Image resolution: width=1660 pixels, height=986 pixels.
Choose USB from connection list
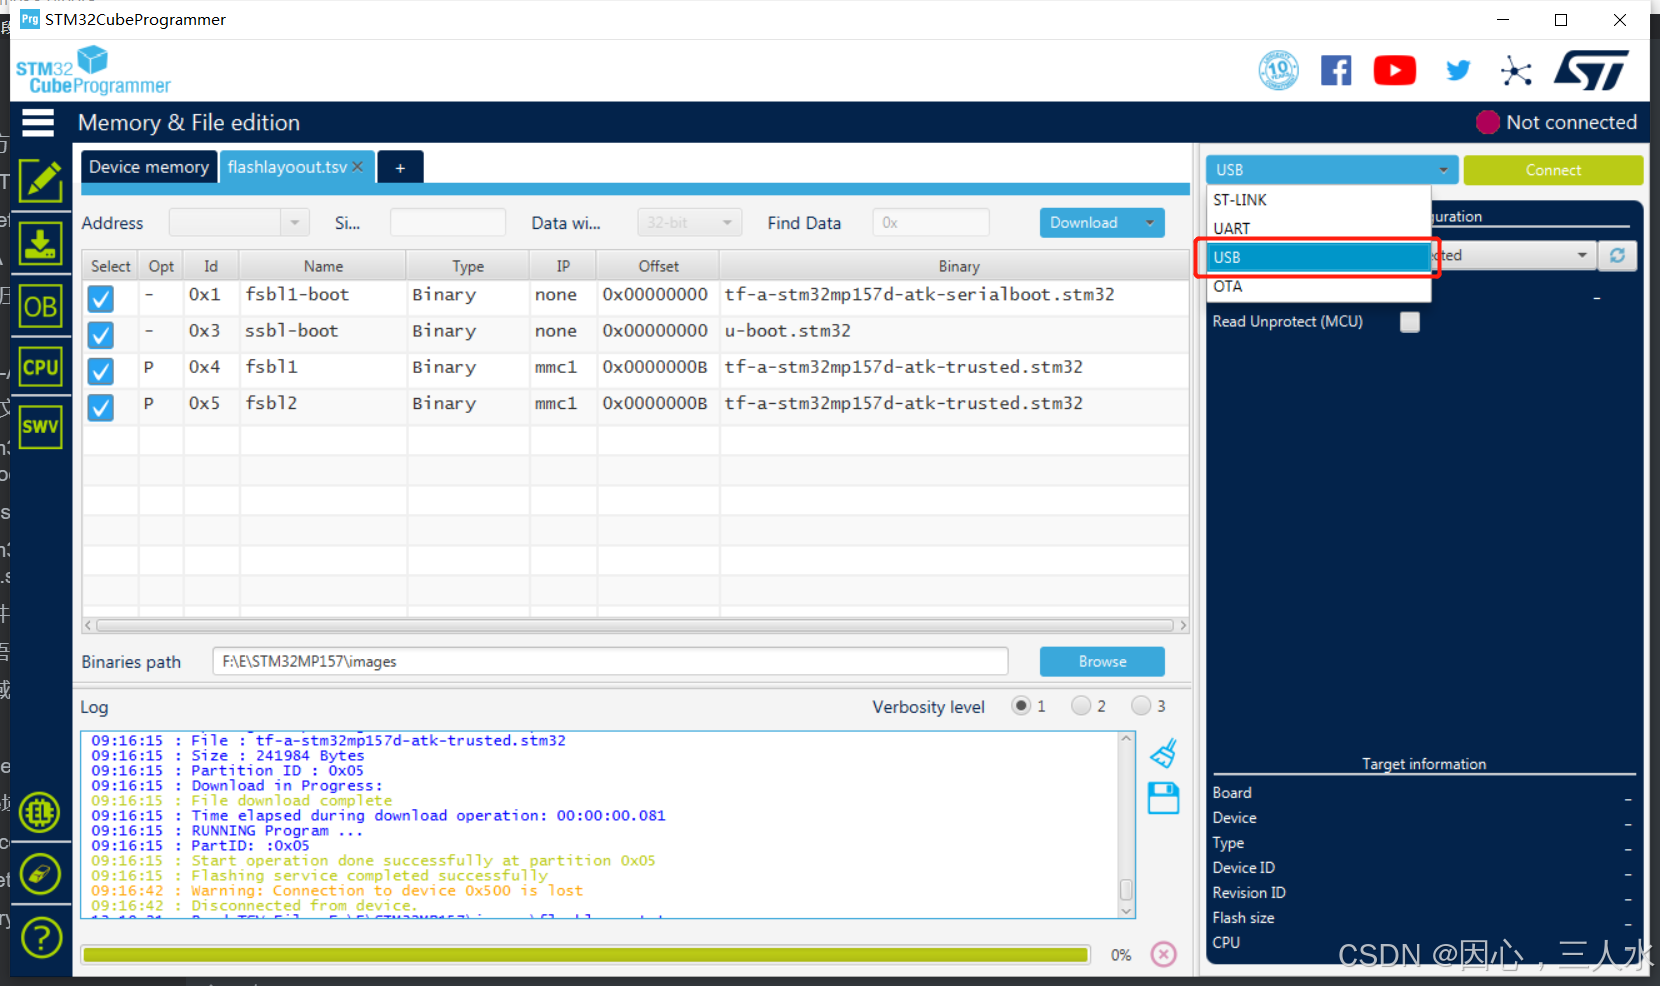pyautogui.click(x=1319, y=257)
